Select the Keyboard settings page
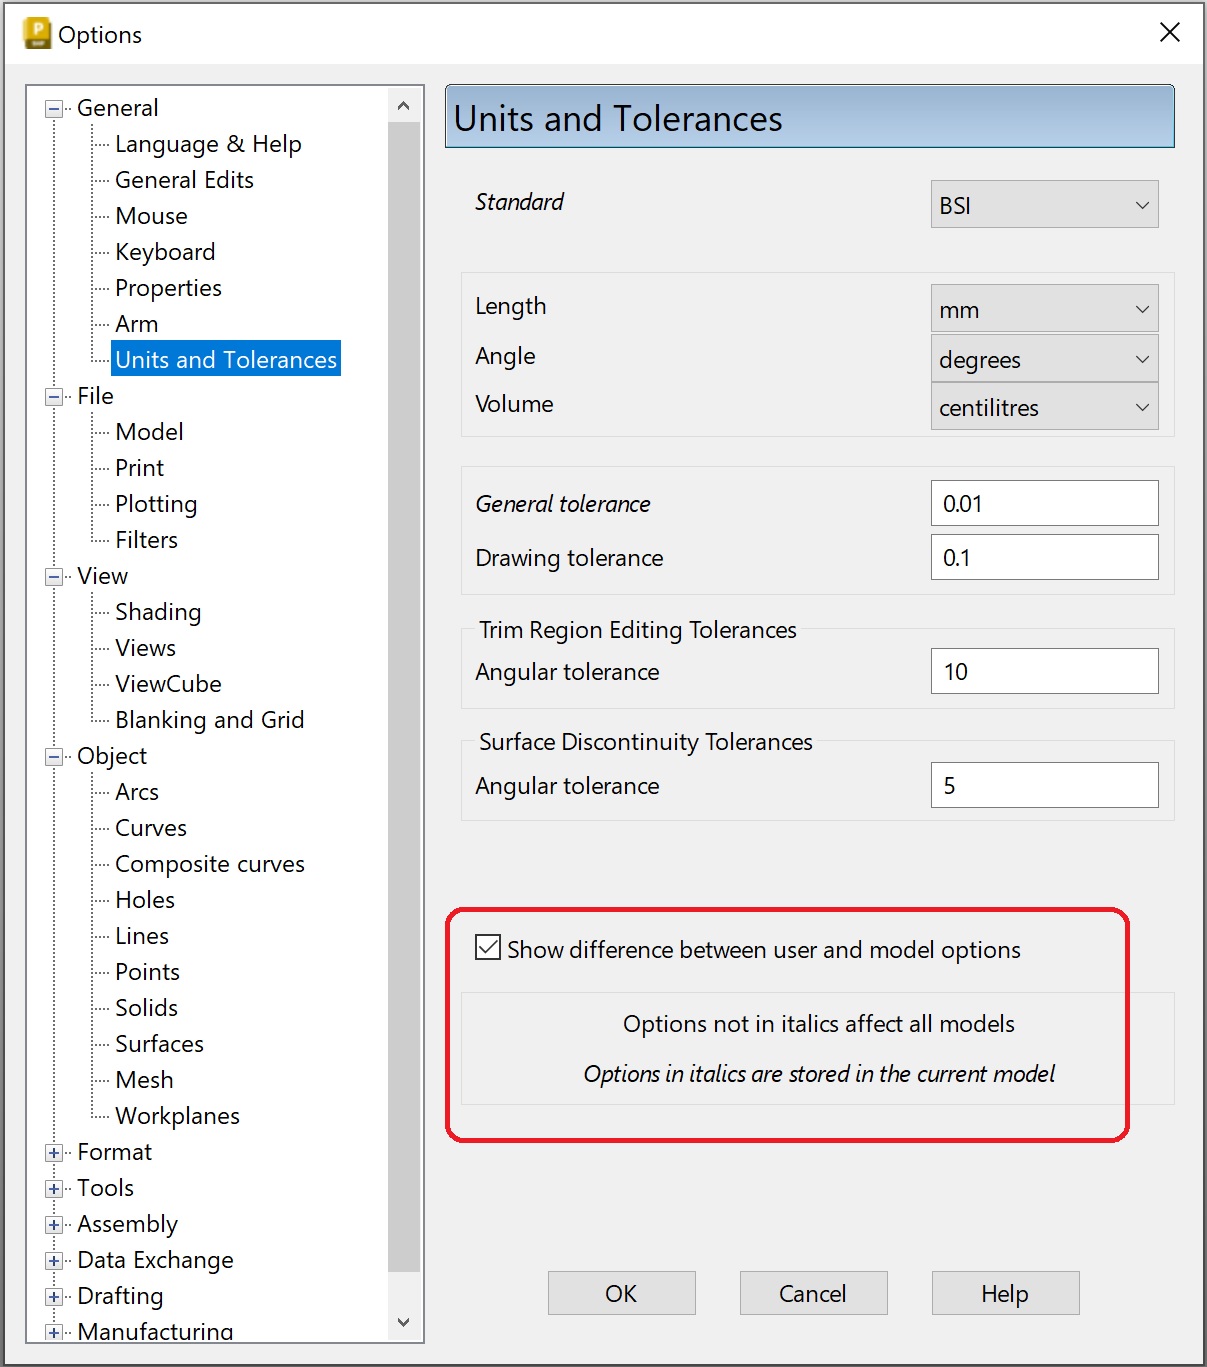This screenshot has height=1367, width=1207. (x=164, y=251)
